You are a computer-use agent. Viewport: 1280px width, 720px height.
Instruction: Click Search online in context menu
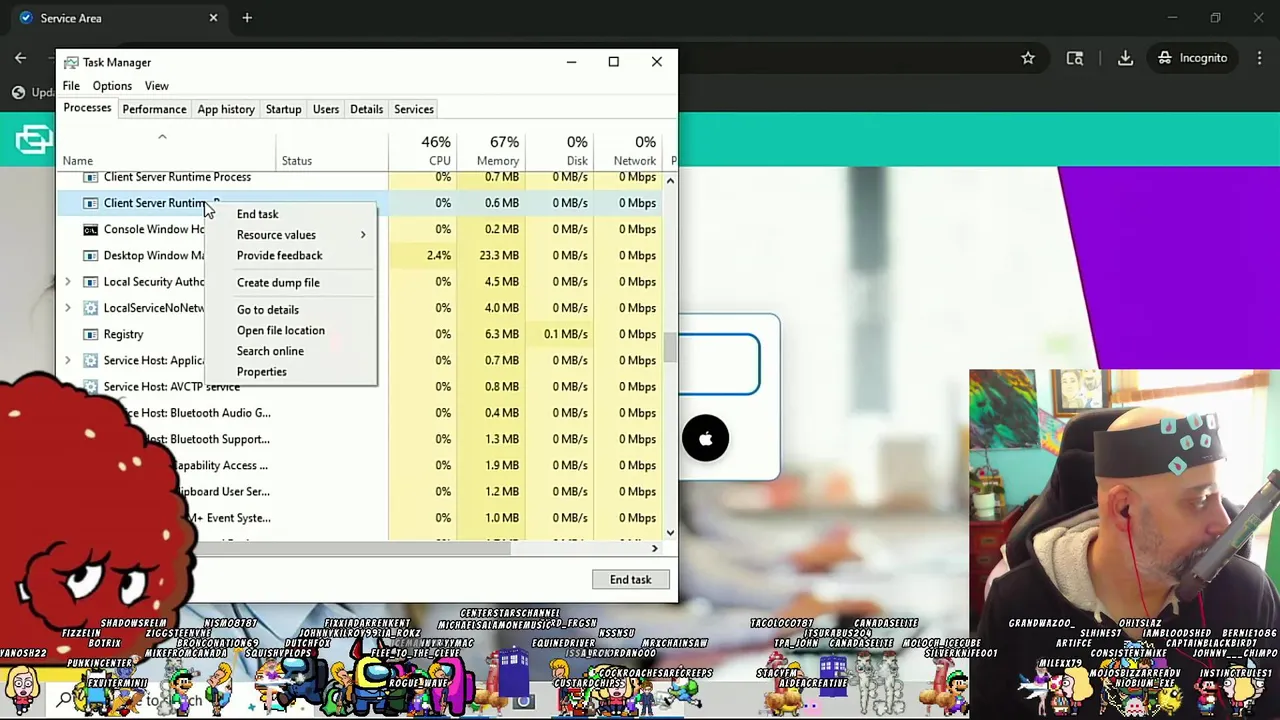(x=270, y=351)
